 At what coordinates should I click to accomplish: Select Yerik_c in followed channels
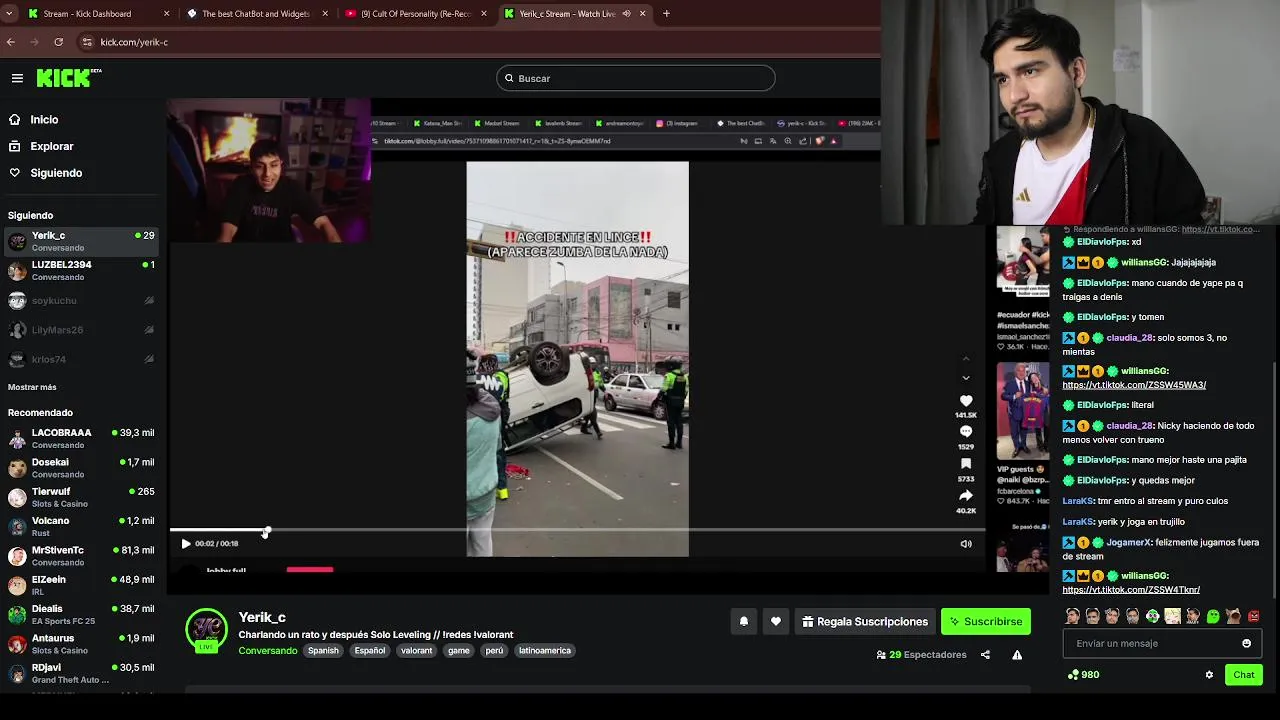81,241
